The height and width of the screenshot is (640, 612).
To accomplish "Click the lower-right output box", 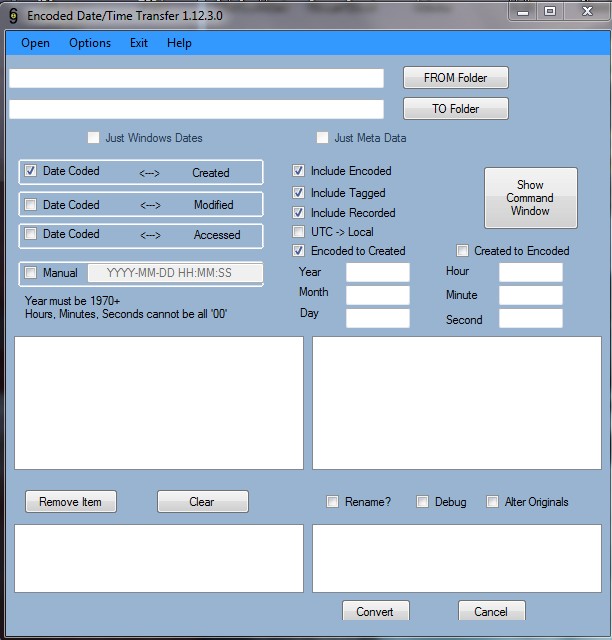I will [457, 558].
